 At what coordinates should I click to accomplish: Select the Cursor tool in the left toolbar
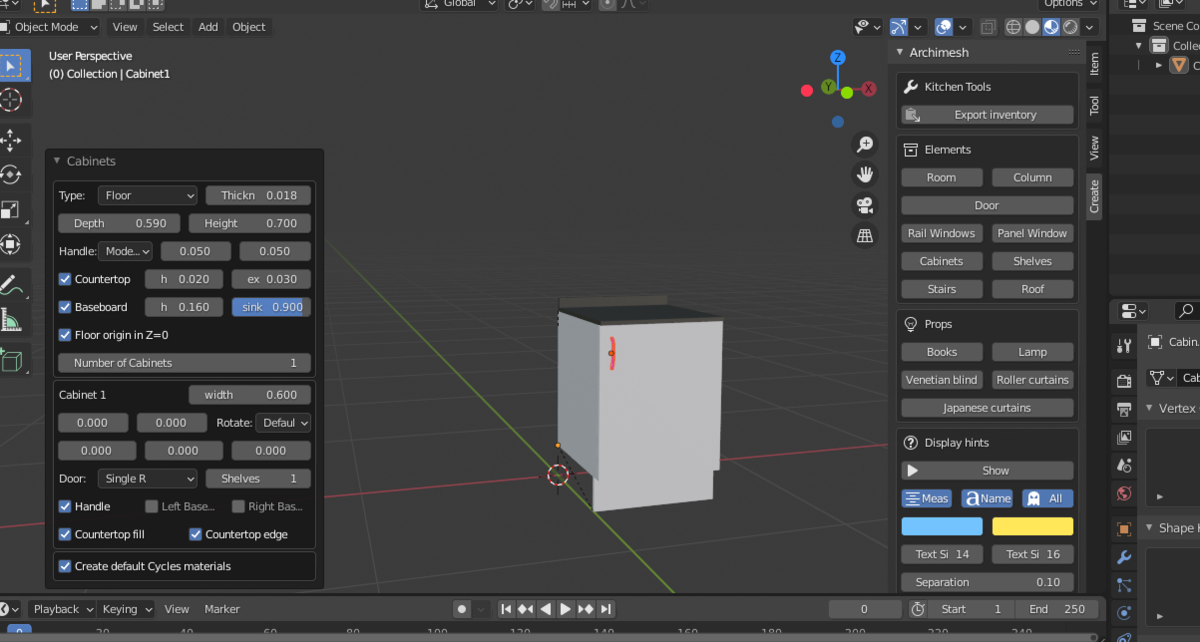click(11, 99)
